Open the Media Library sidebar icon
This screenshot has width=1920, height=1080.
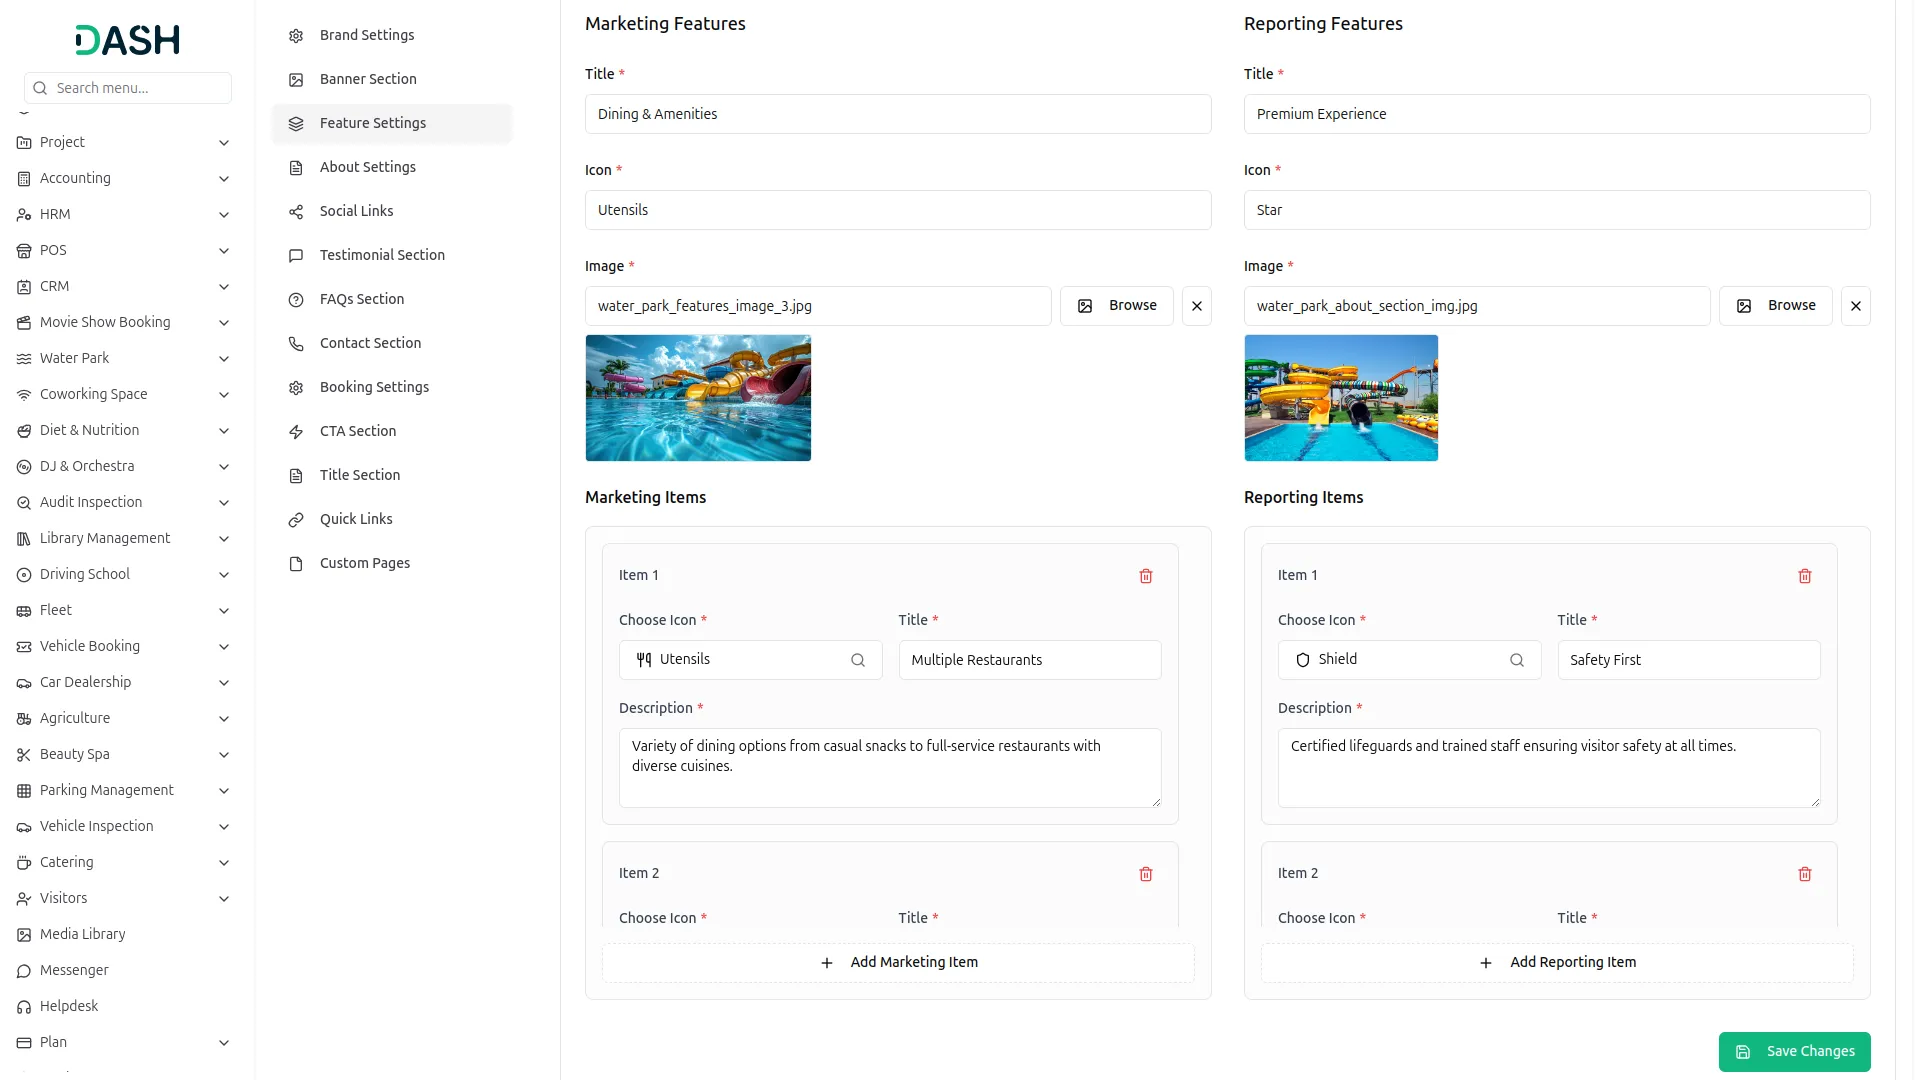click(x=24, y=935)
